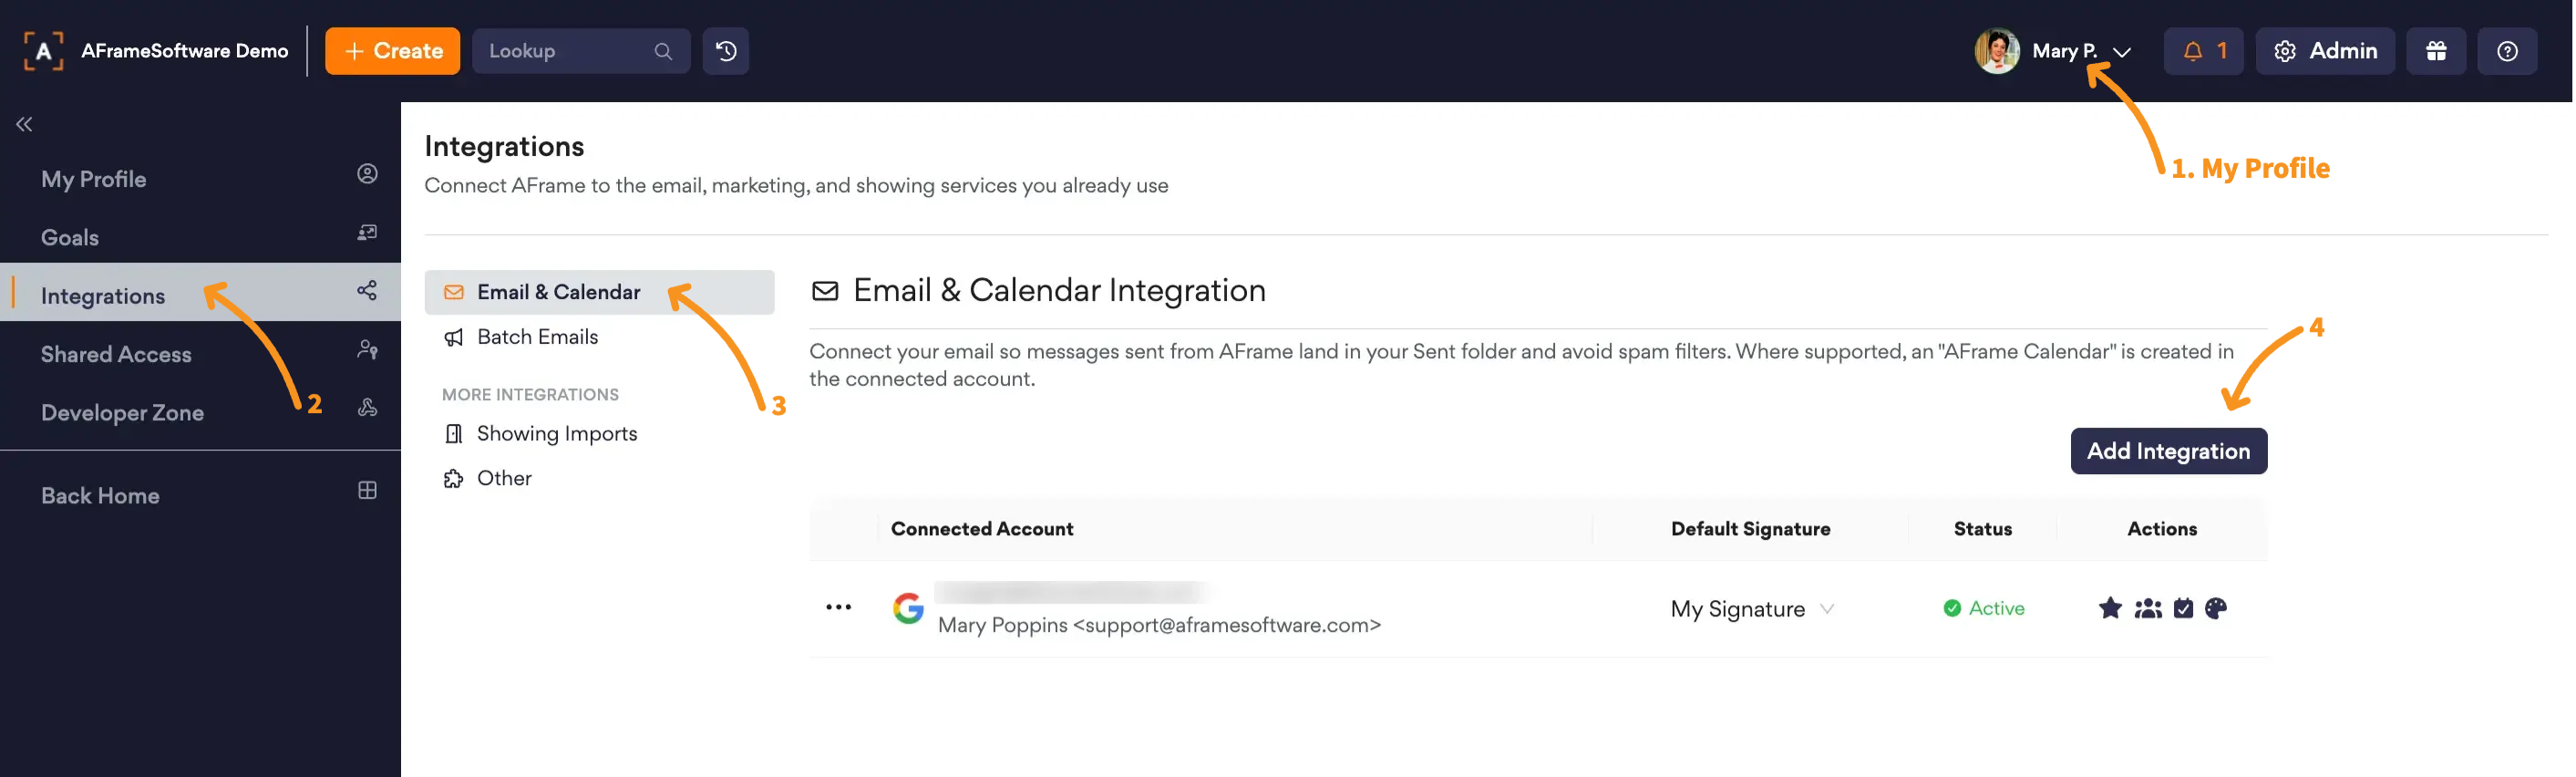Go Back Home from sidebar
Image resolution: width=2576 pixels, height=777 pixels.
(200, 493)
